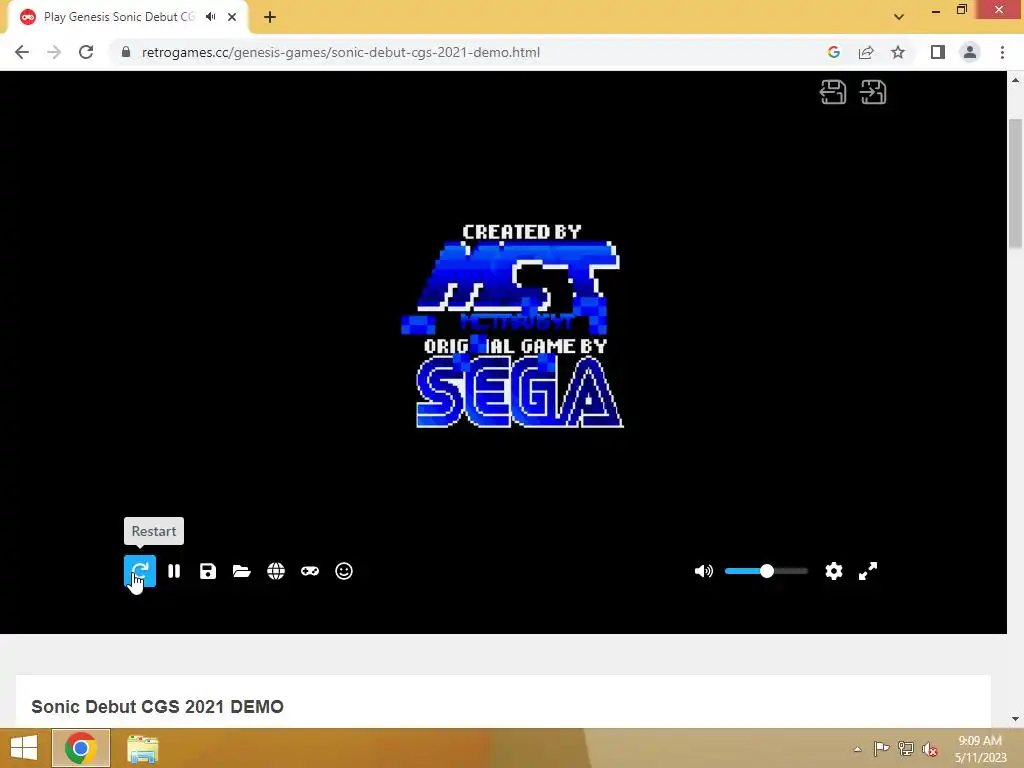The width and height of the screenshot is (1024, 768).
Task: Open File Explorer from taskbar
Action: 142,748
